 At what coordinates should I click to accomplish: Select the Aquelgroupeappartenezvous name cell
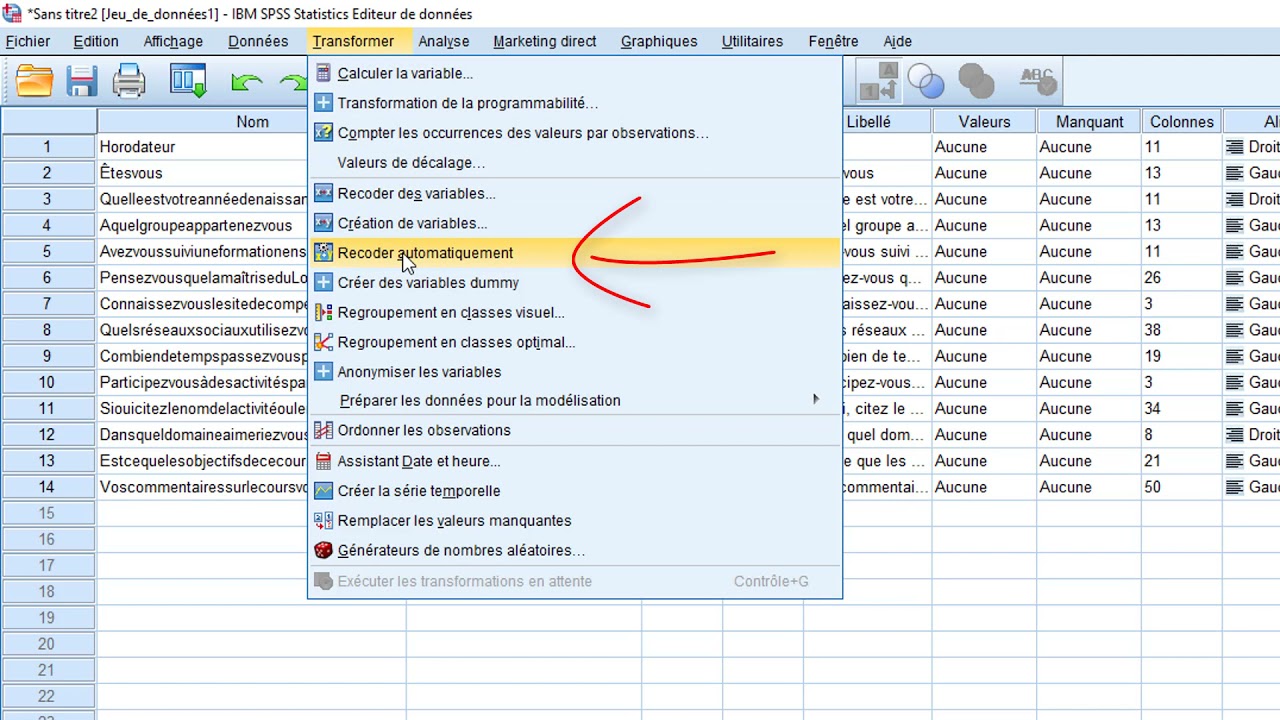coord(202,225)
